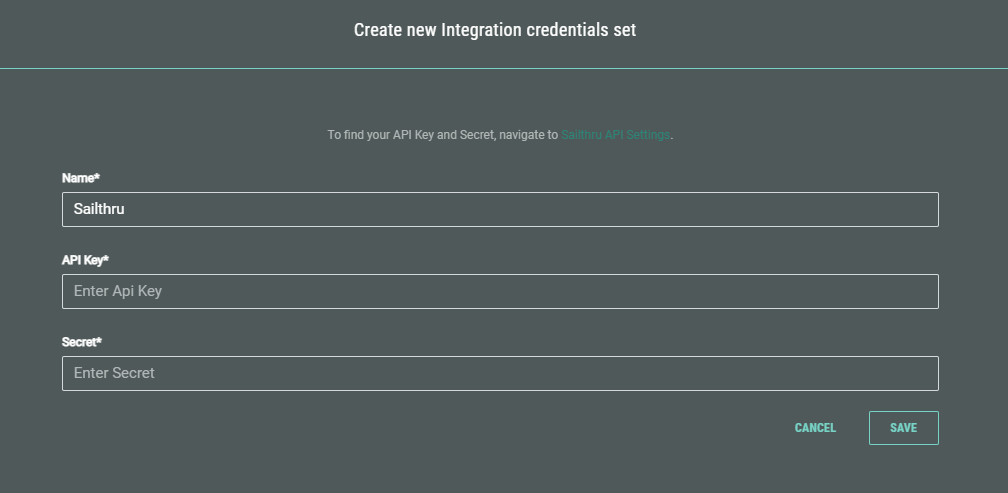Click the instruction text about API Key
The image size is (1008, 493).
[442, 135]
